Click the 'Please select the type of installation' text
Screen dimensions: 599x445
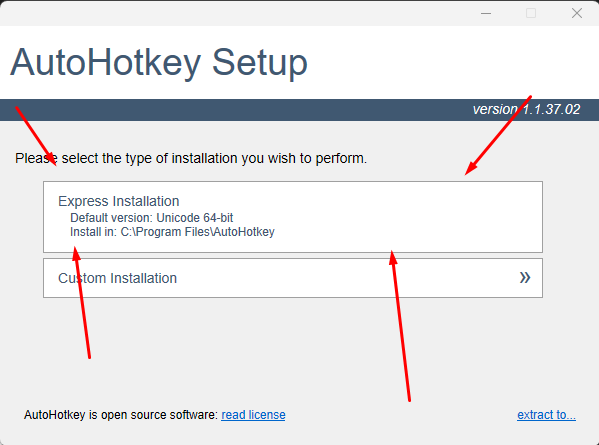[x=191, y=158]
